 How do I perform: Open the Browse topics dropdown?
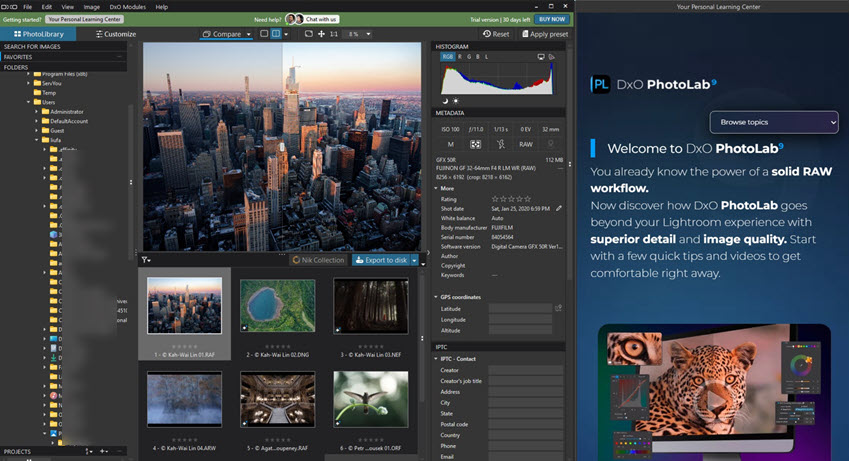[x=774, y=122]
